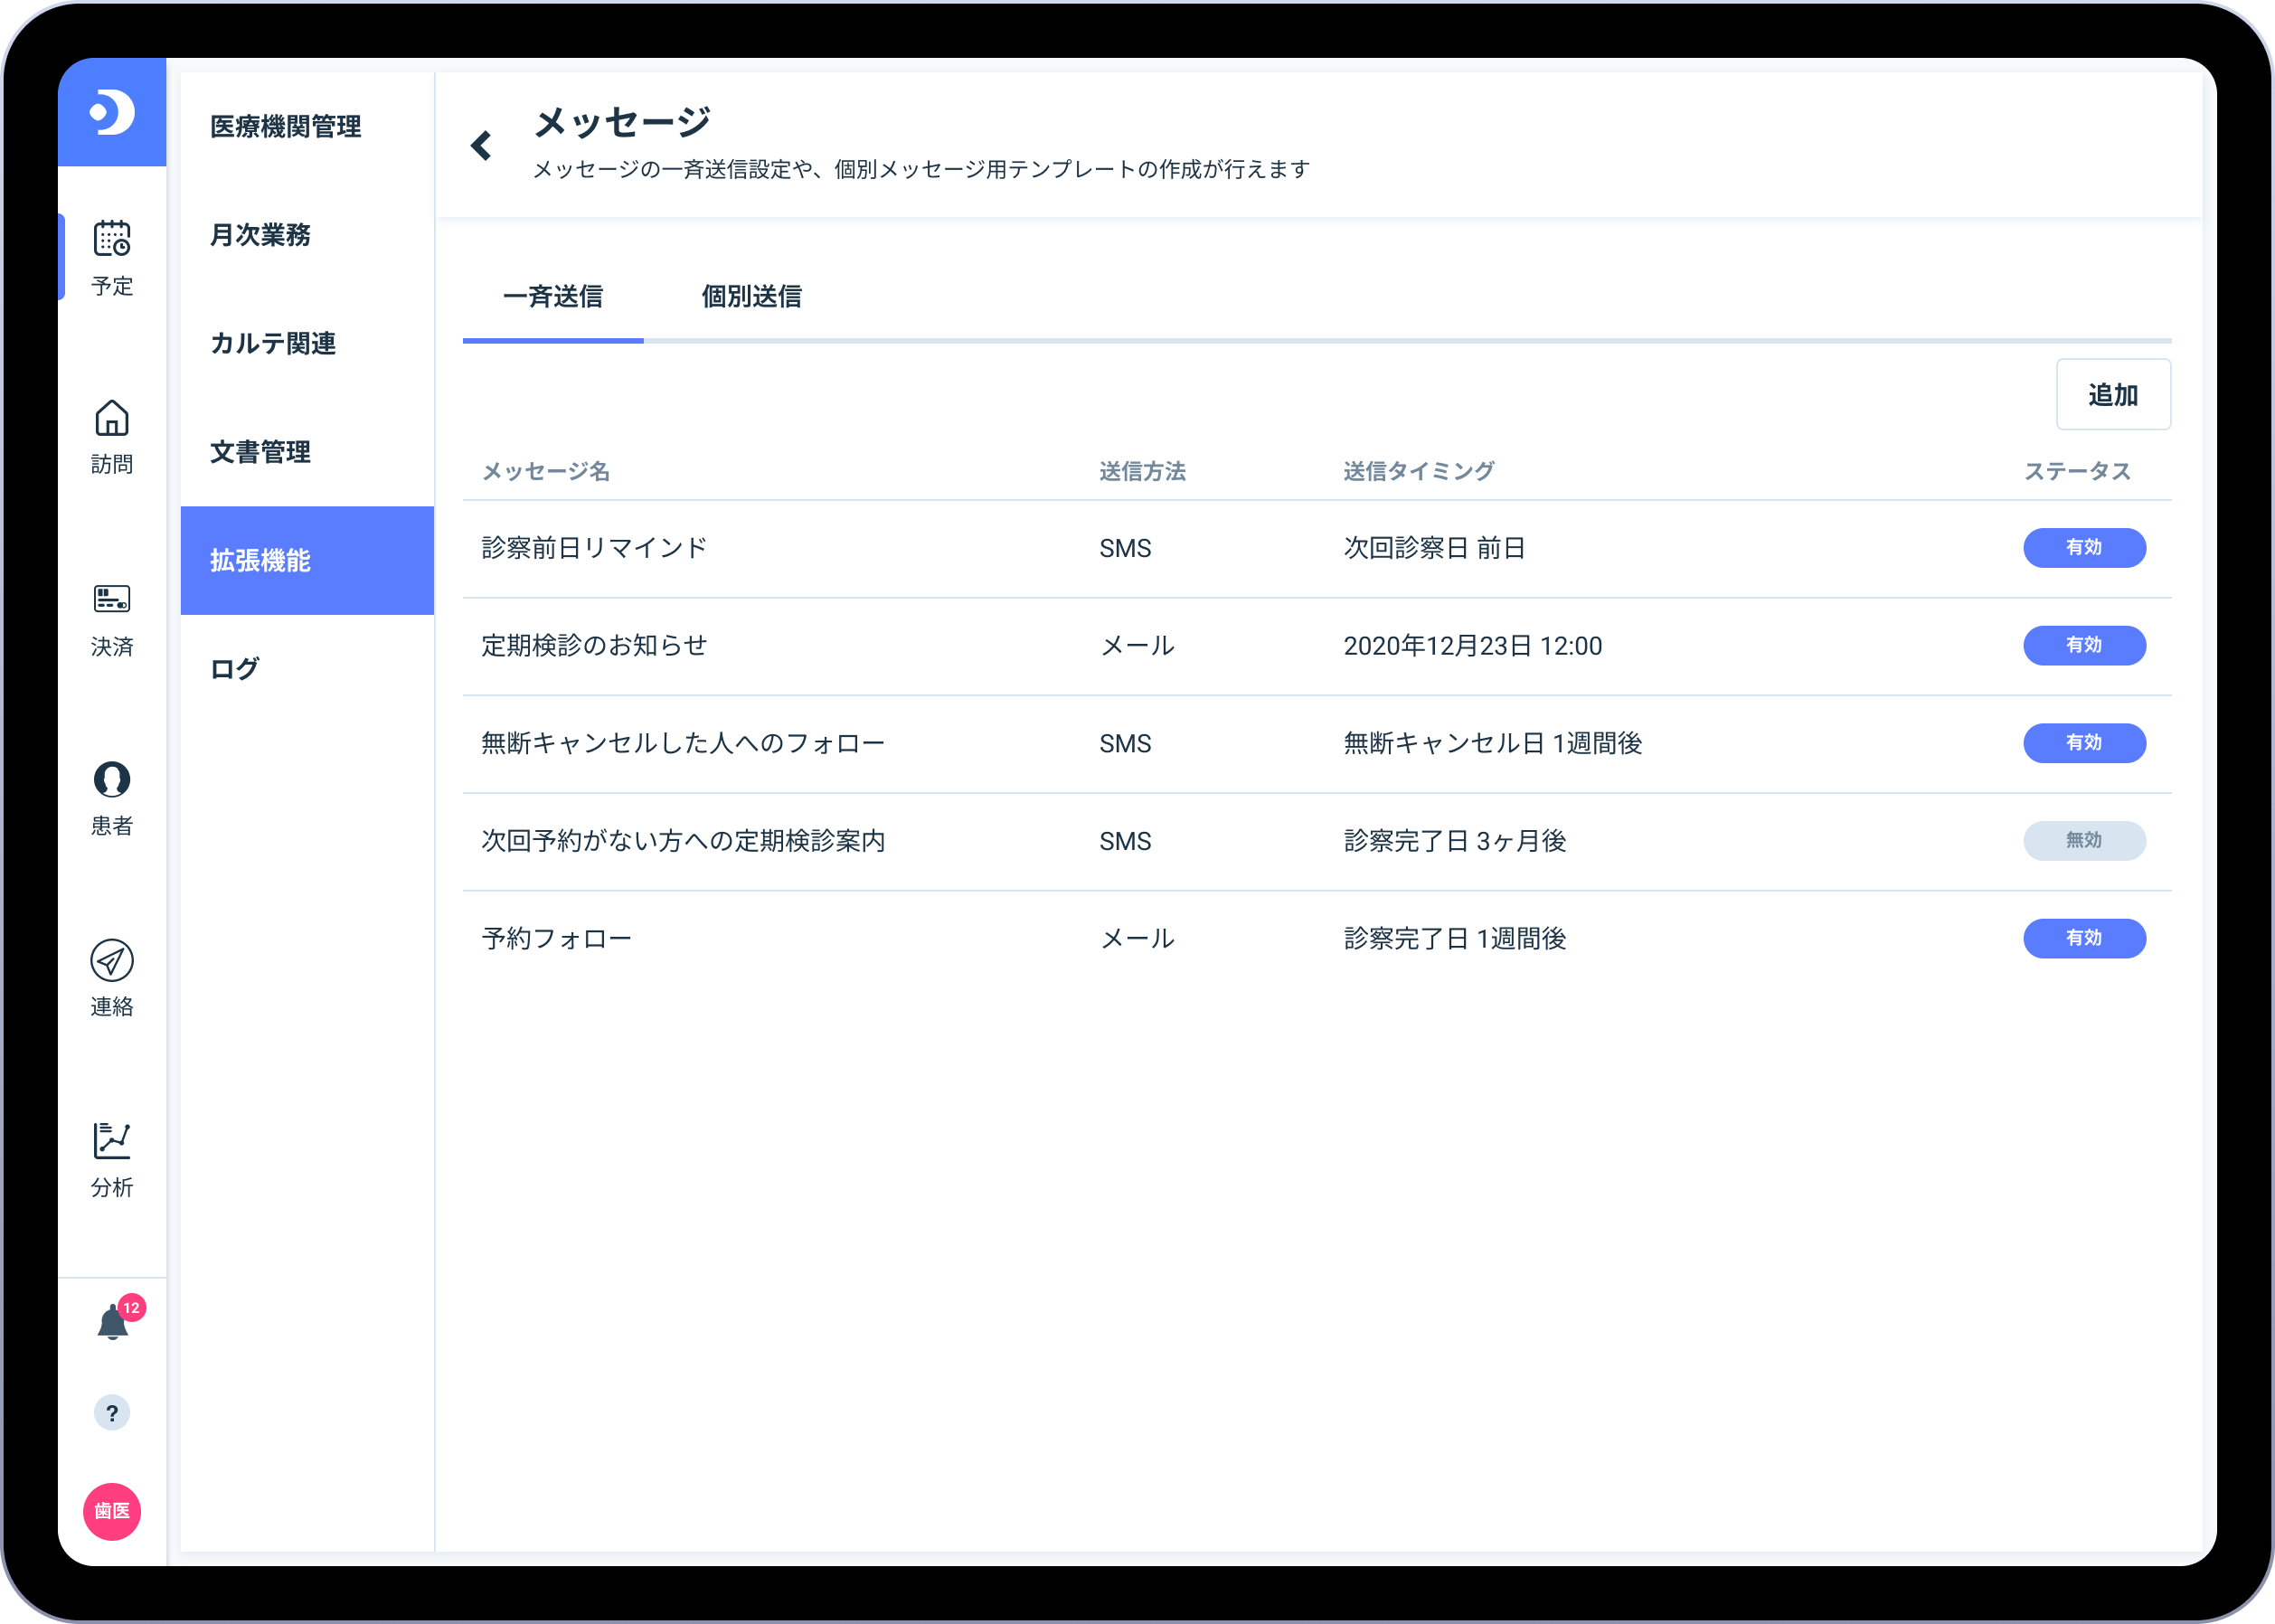Click the 追加 button
Image resolution: width=2275 pixels, height=1624 pixels.
point(2112,394)
